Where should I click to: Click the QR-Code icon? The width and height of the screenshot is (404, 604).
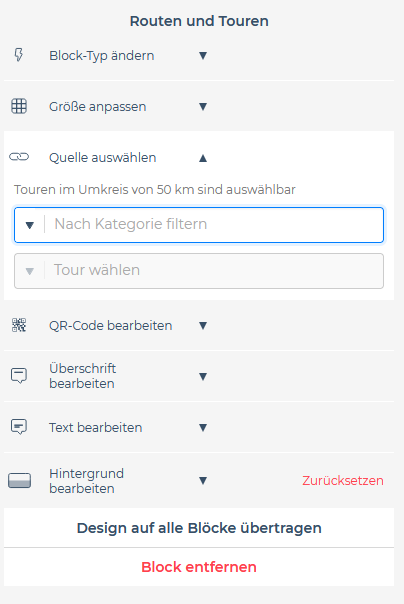coord(19,325)
